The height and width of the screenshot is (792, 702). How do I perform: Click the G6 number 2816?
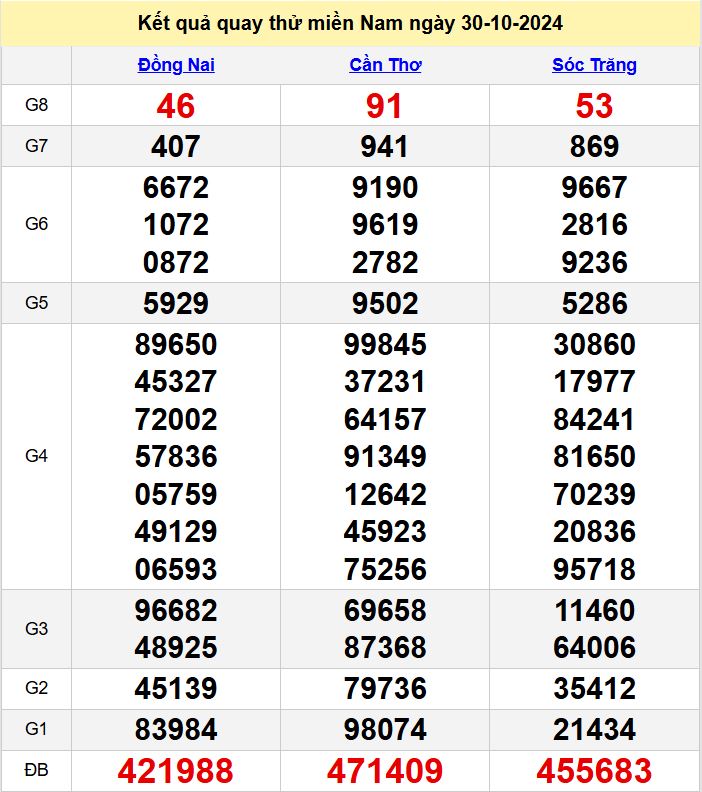pos(594,225)
